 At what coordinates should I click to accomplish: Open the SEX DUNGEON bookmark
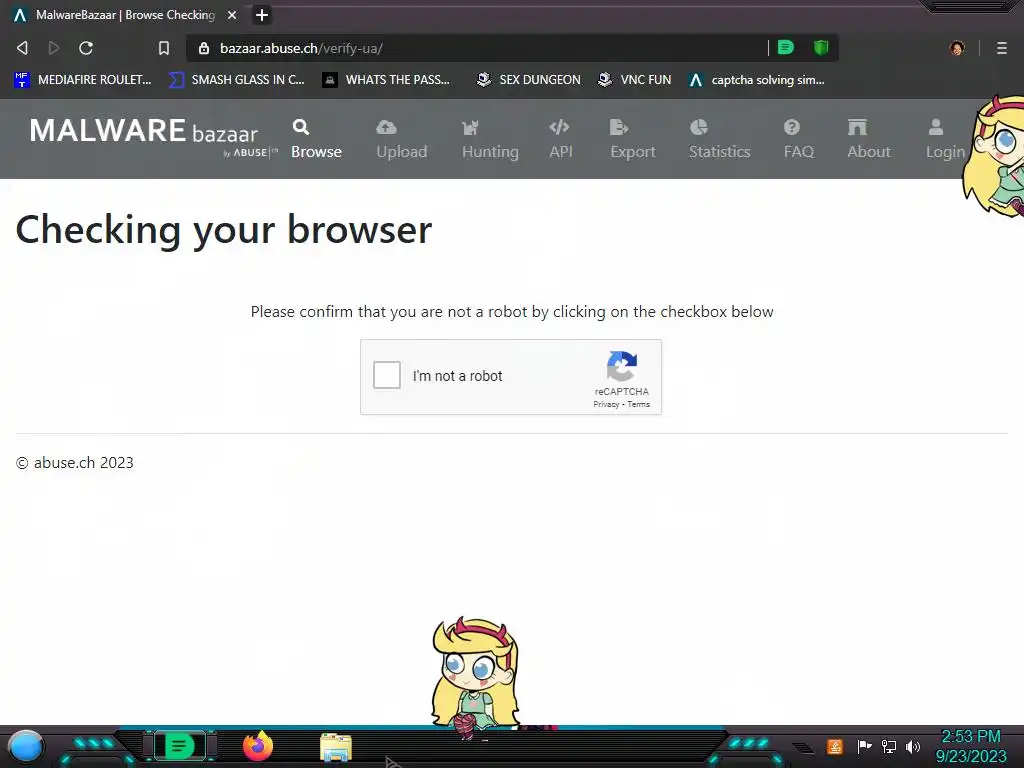pos(528,80)
